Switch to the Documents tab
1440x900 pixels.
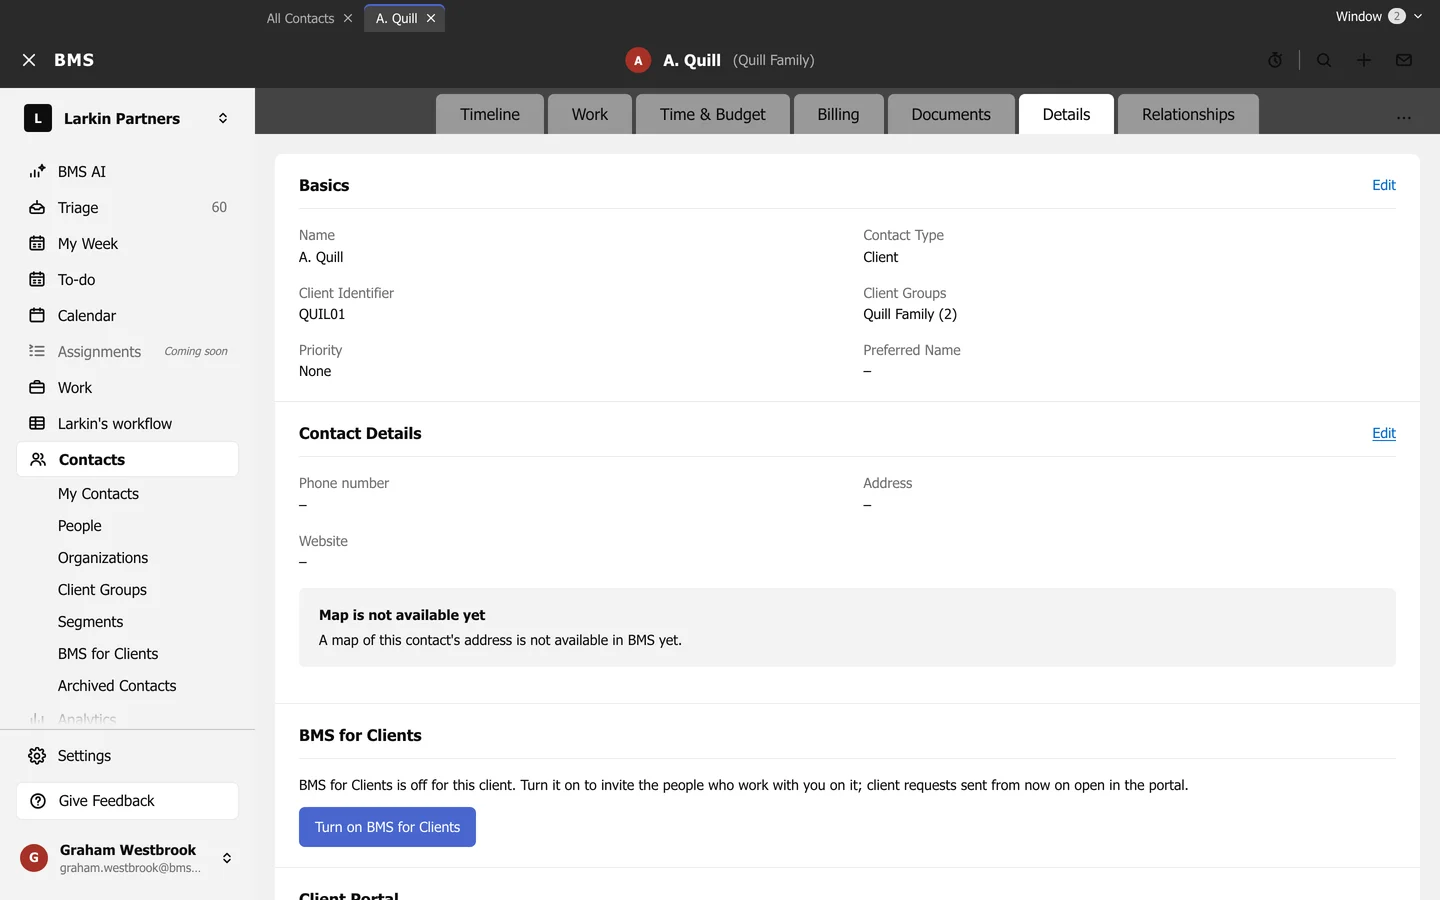click(951, 114)
